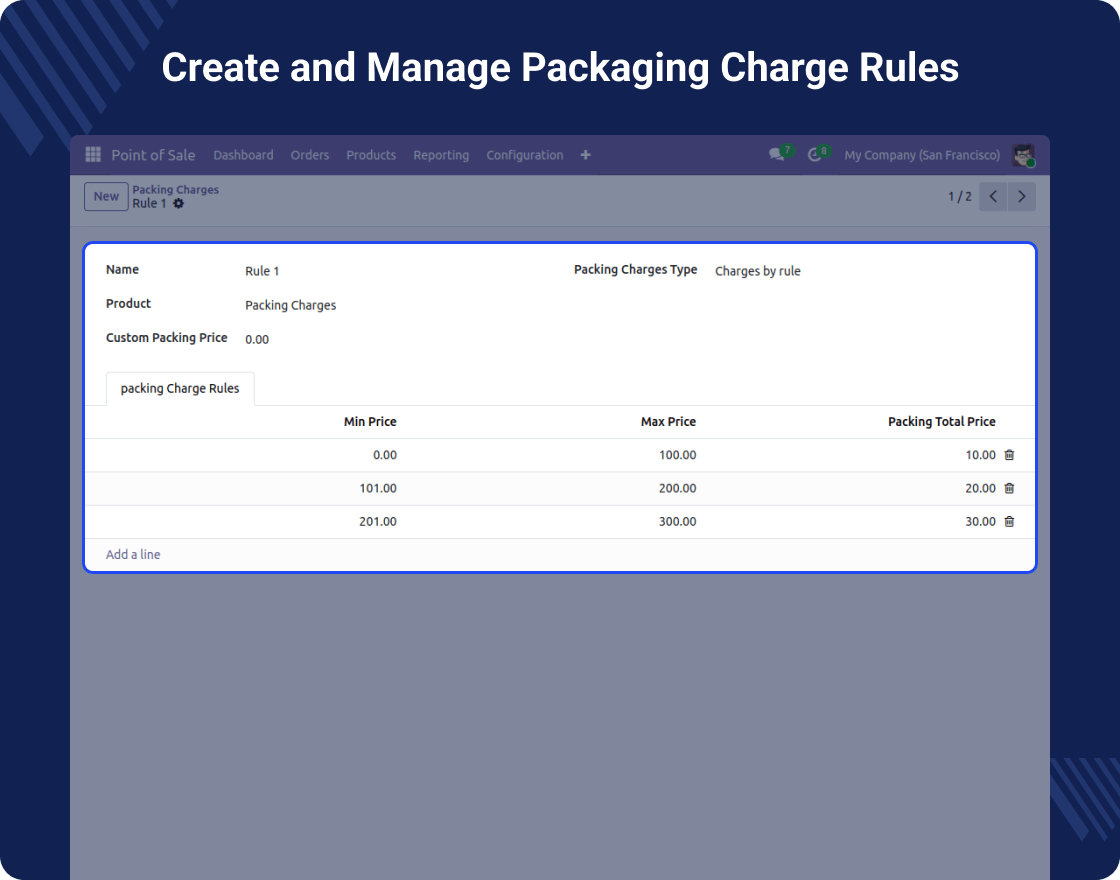Click the user avatar in navbar
Screen dimensions: 1120x880
(1022, 155)
